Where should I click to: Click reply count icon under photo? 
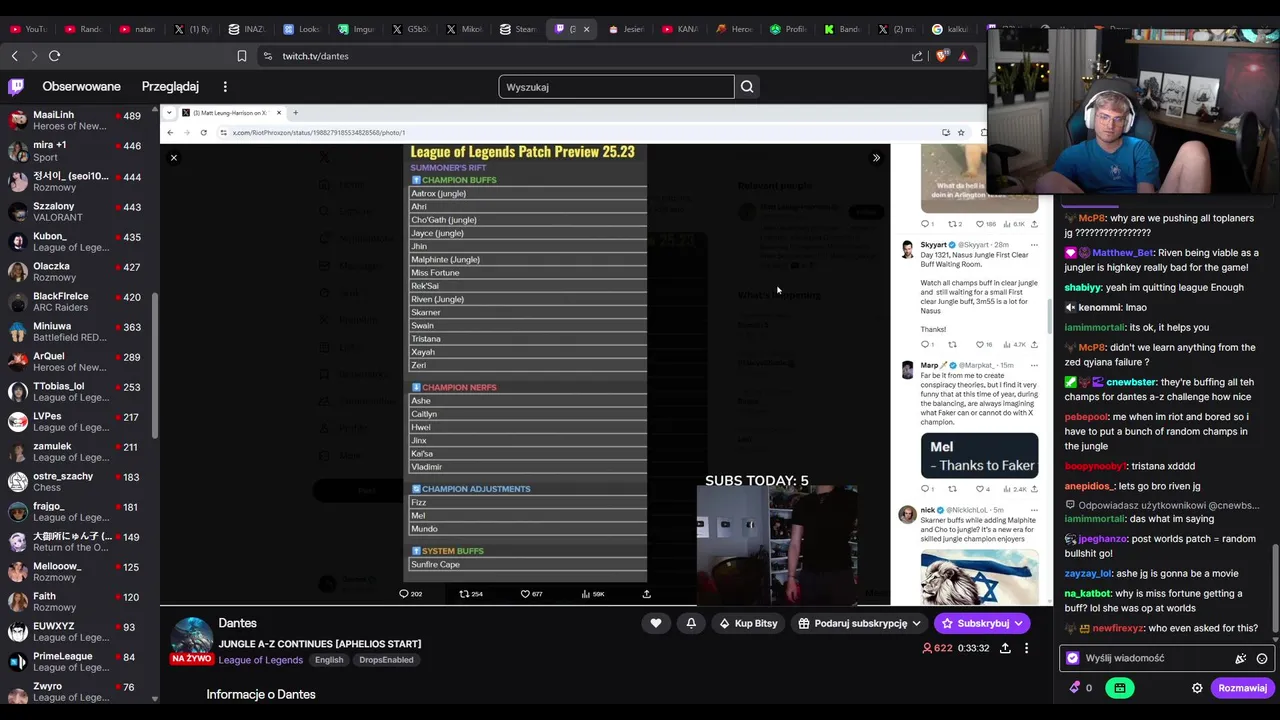tap(404, 594)
